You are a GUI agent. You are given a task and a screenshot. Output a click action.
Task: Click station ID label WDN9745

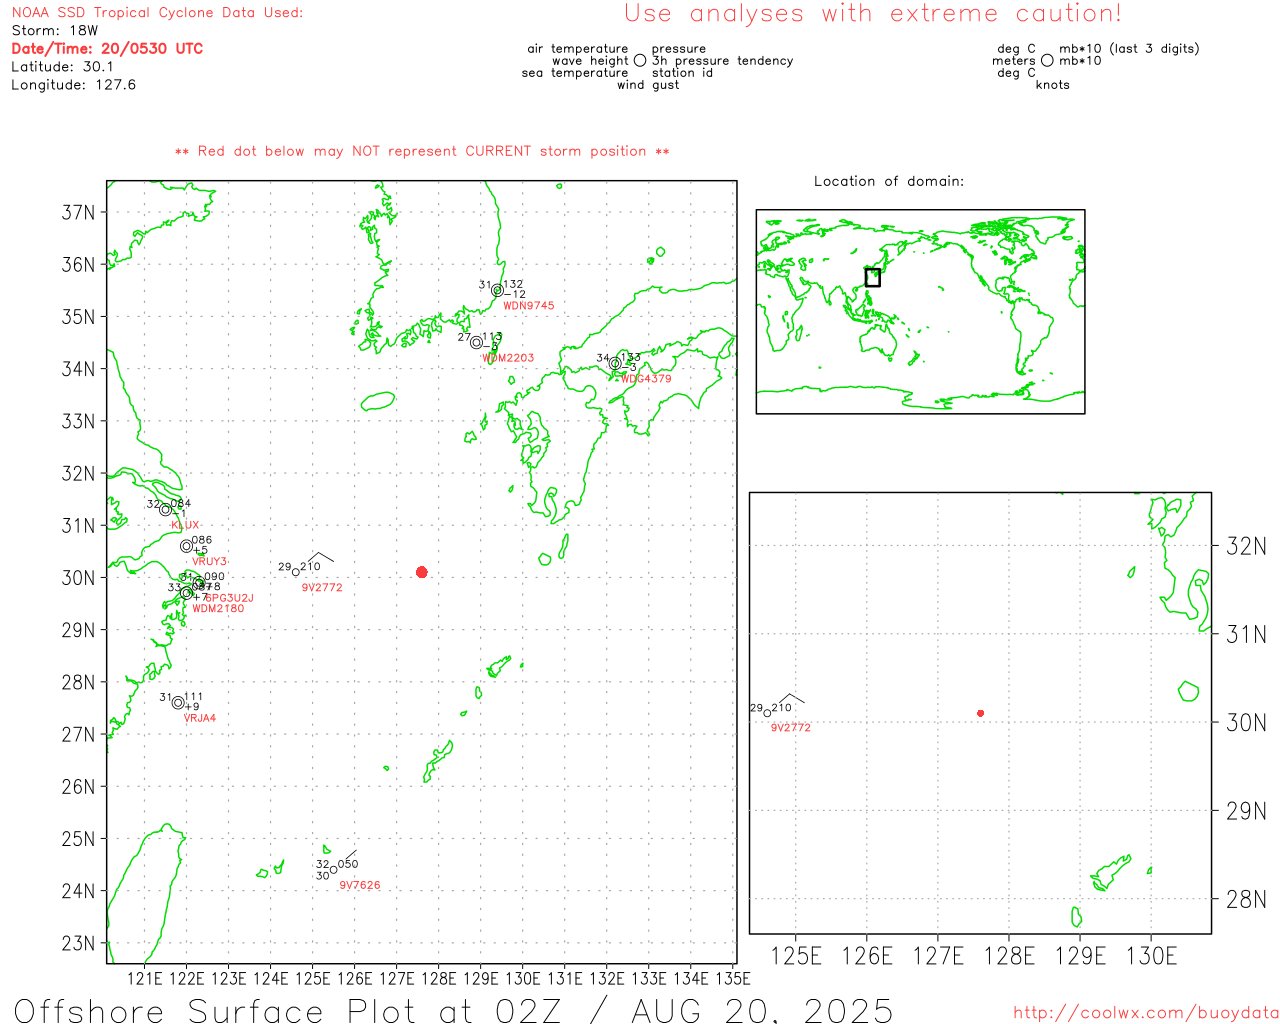tap(528, 306)
